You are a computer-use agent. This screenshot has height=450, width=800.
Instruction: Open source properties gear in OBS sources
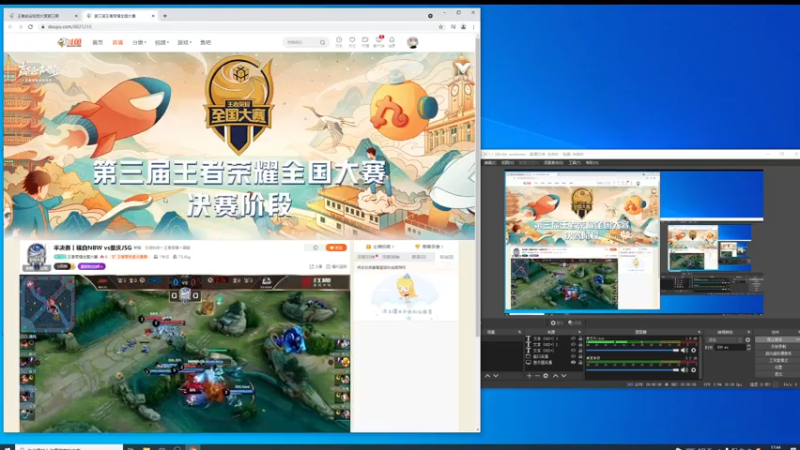coord(545,376)
